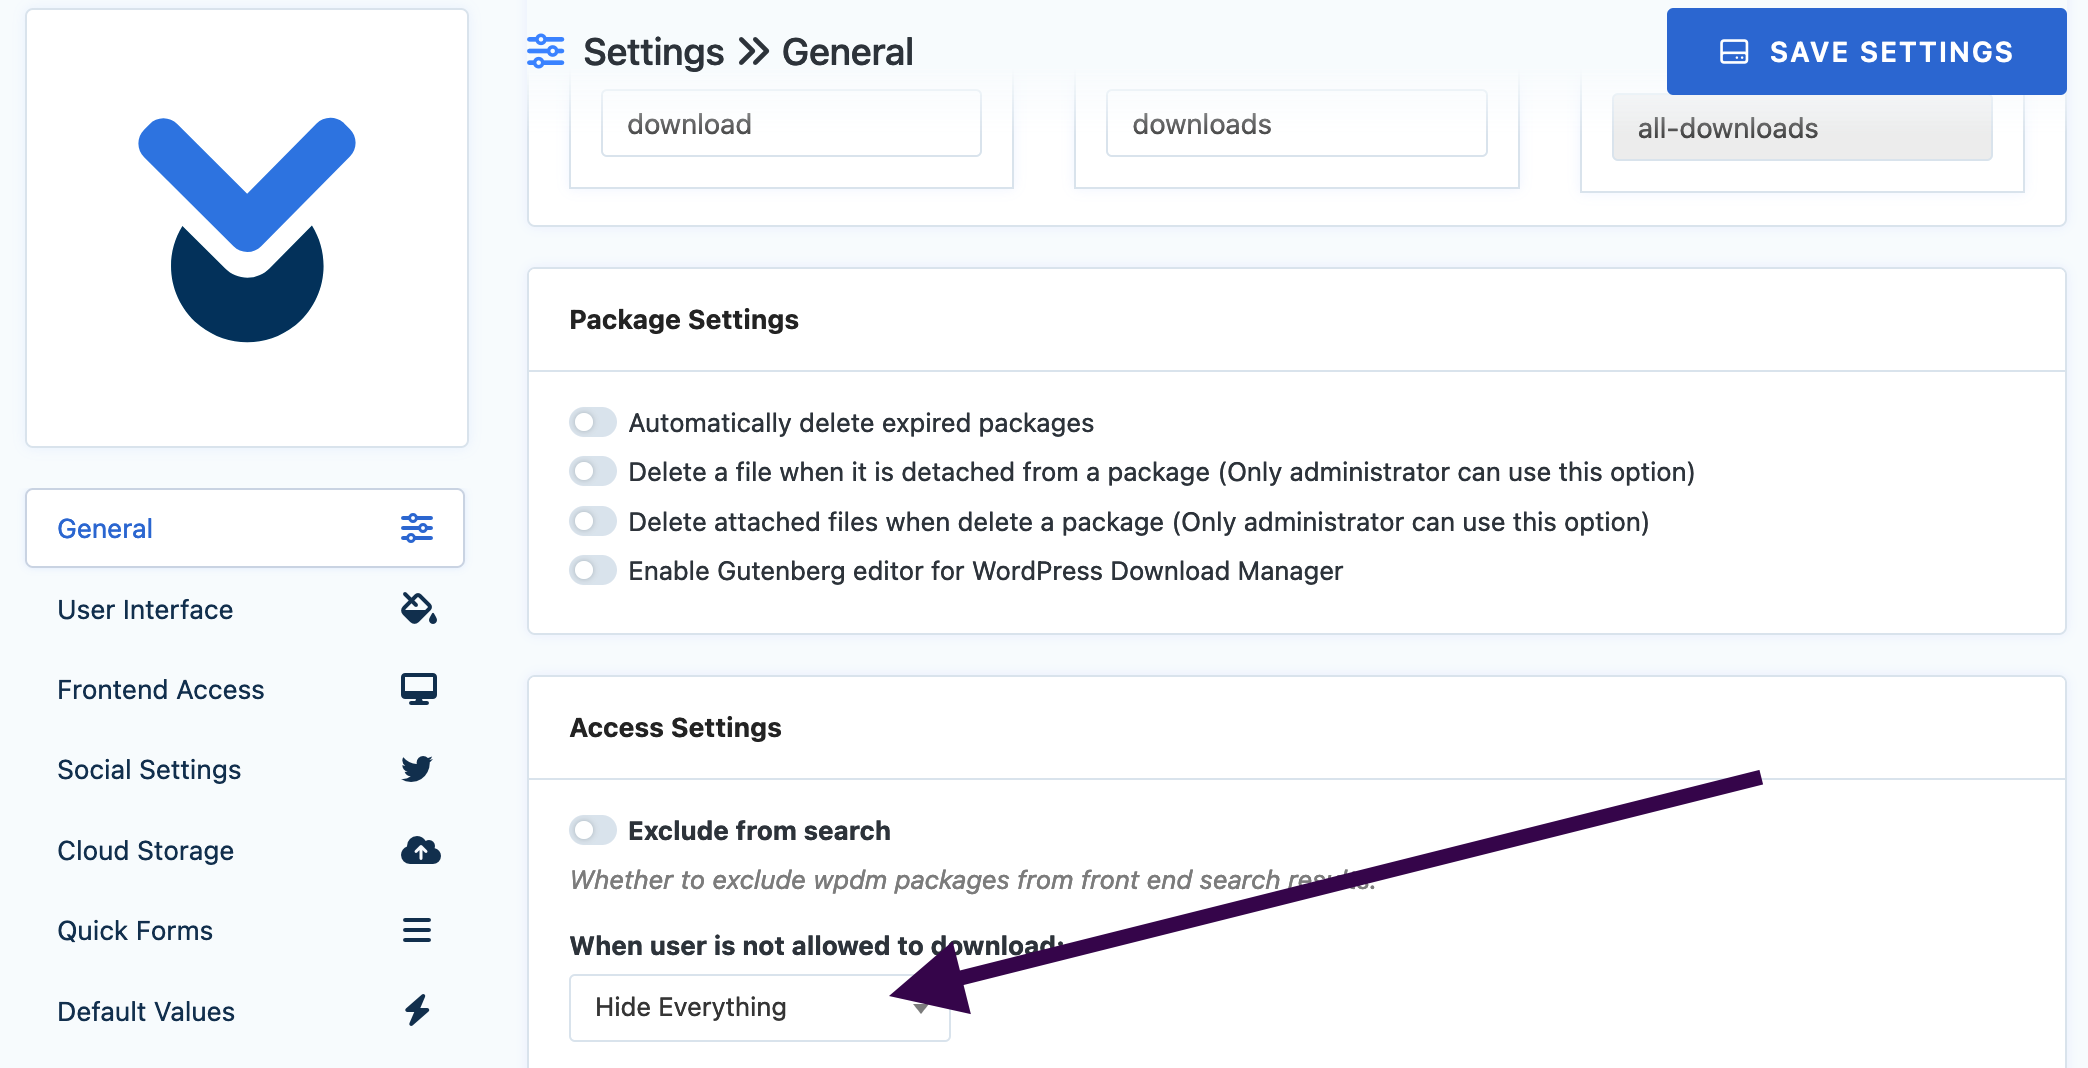2088x1068 pixels.
Task: Open the Hide Everything dropdown
Action: pos(760,1008)
